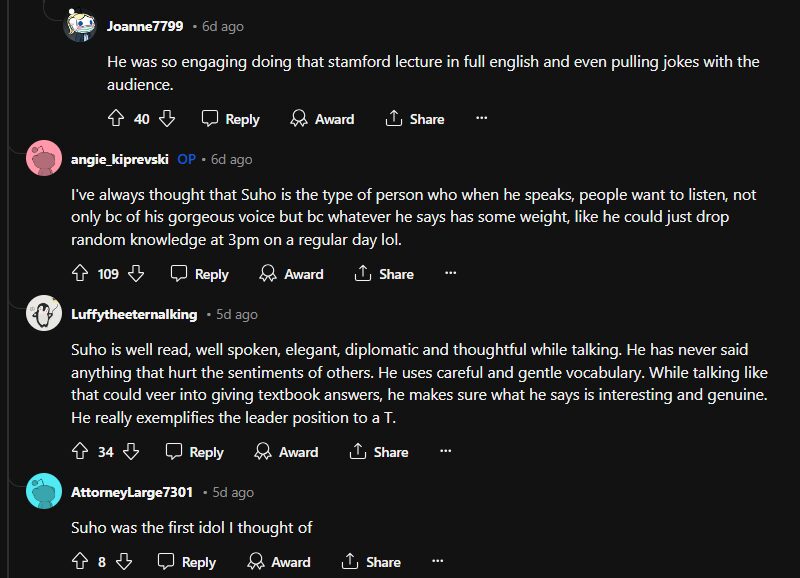This screenshot has height=578, width=800.
Task: Click AttorneyLarge7301's teal avatar
Action: (x=45, y=492)
